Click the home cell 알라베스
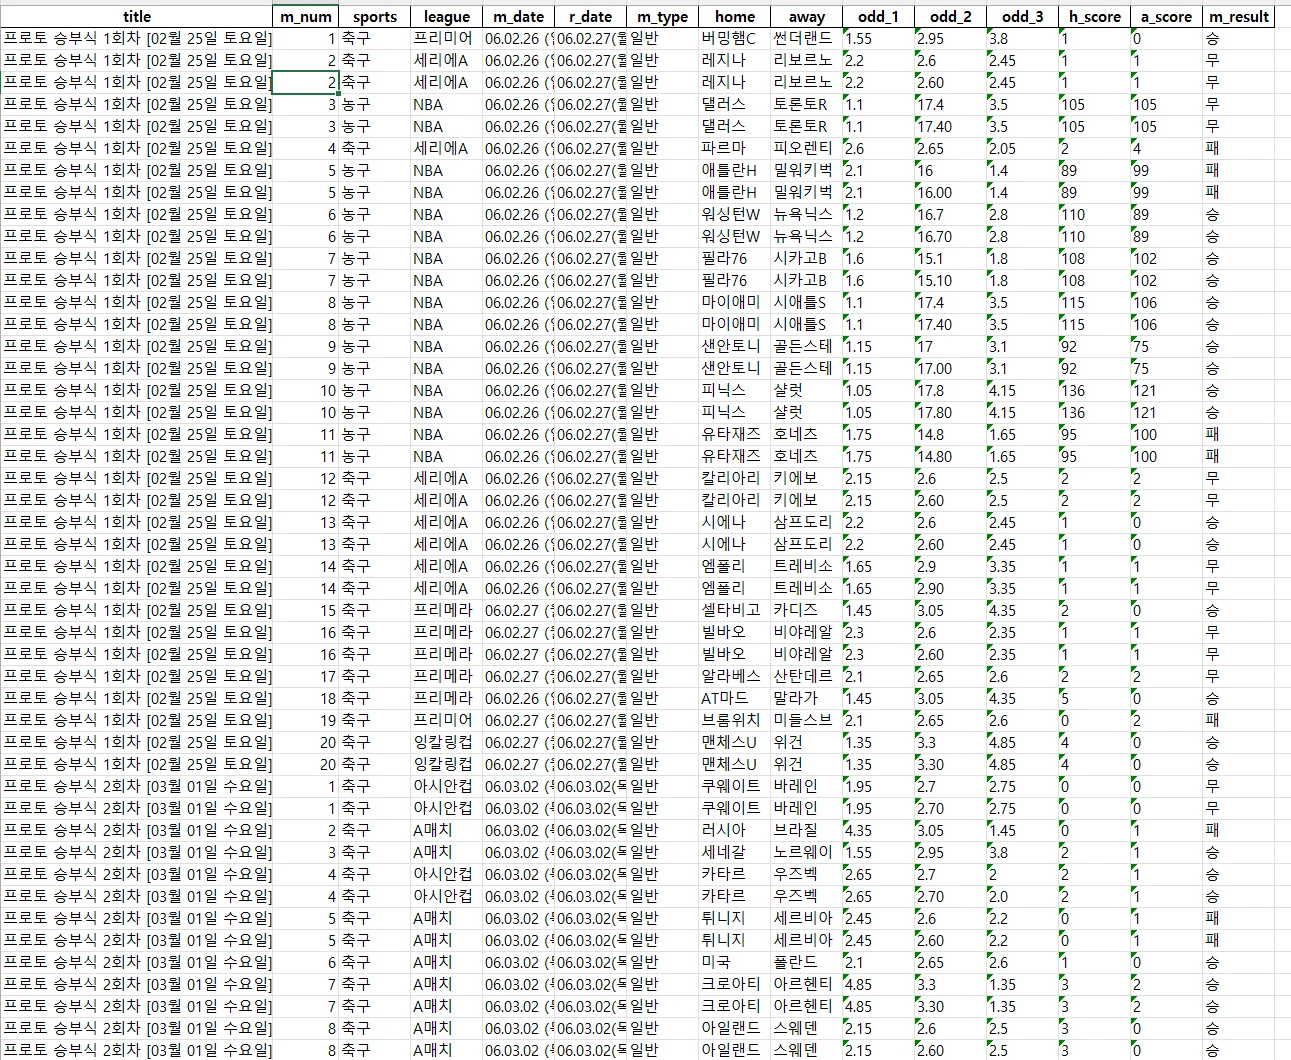 [x=734, y=676]
